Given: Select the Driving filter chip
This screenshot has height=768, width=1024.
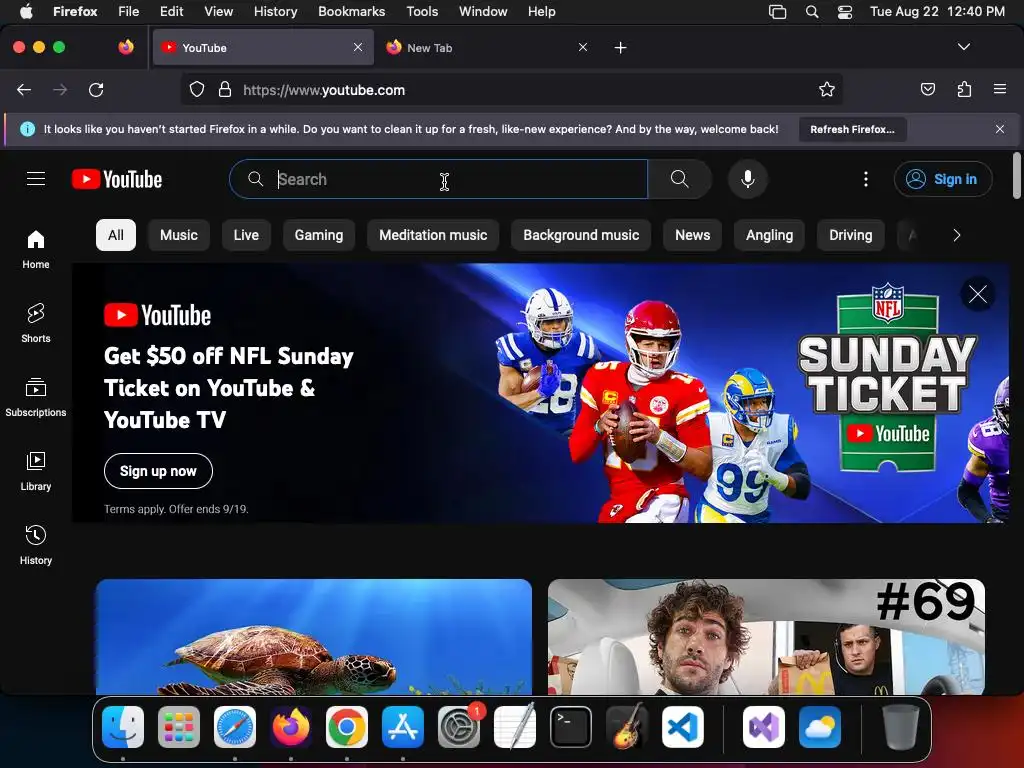Looking at the screenshot, I should [850, 235].
